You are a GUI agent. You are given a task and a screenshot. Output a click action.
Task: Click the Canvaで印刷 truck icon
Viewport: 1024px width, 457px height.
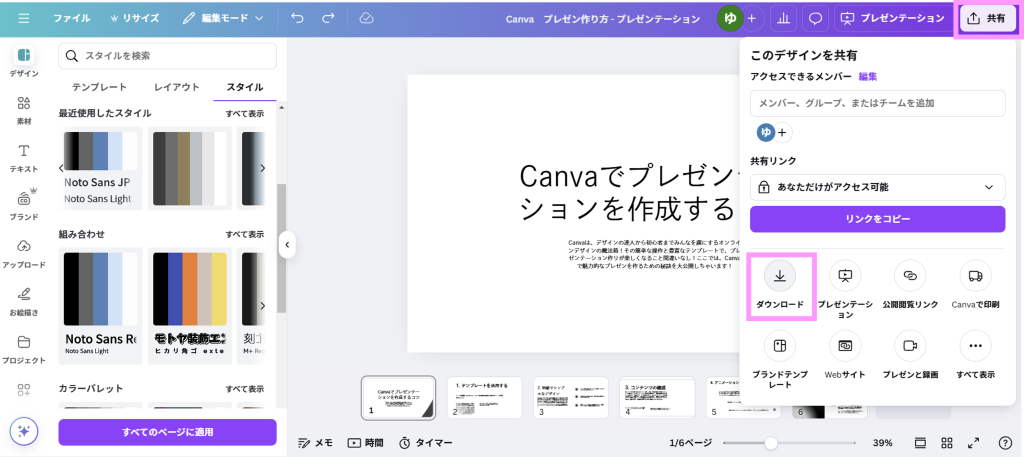pos(975,275)
